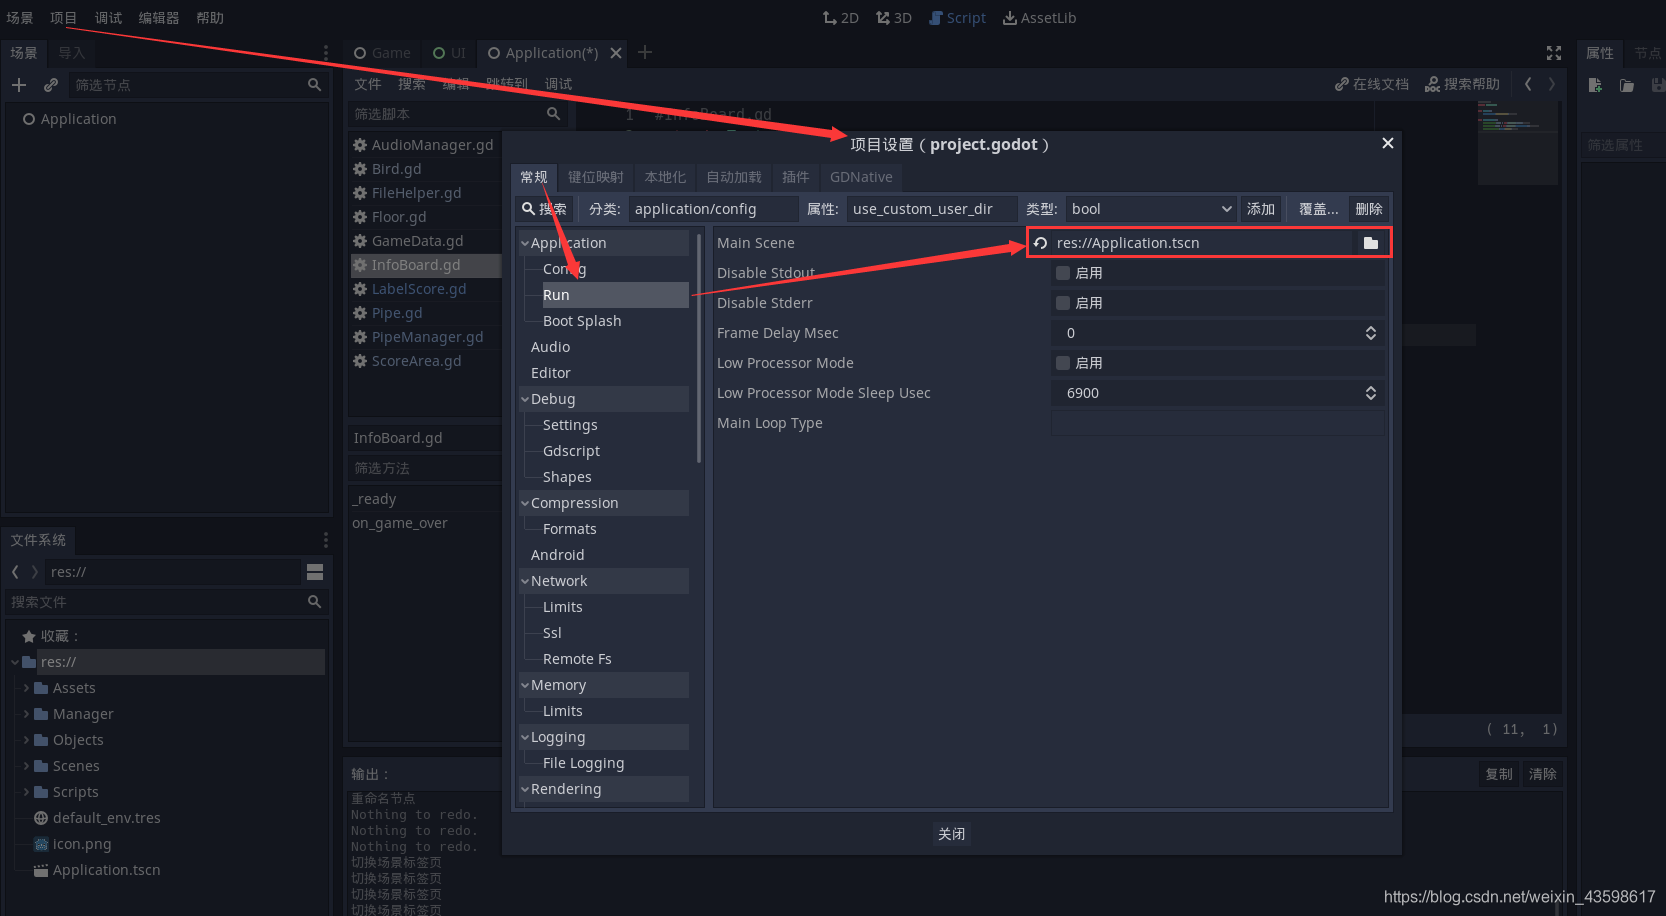Open the 键位映射 input map tab
This screenshot has height=916, width=1666.
coord(595,177)
